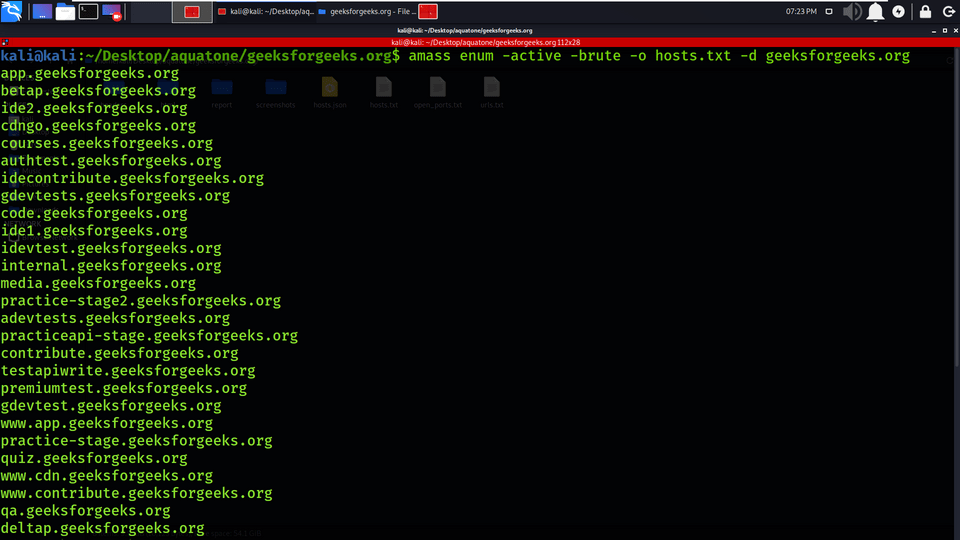Click the line qa.geeksforgeeks.org
960x540 pixels.
[x=85, y=511]
